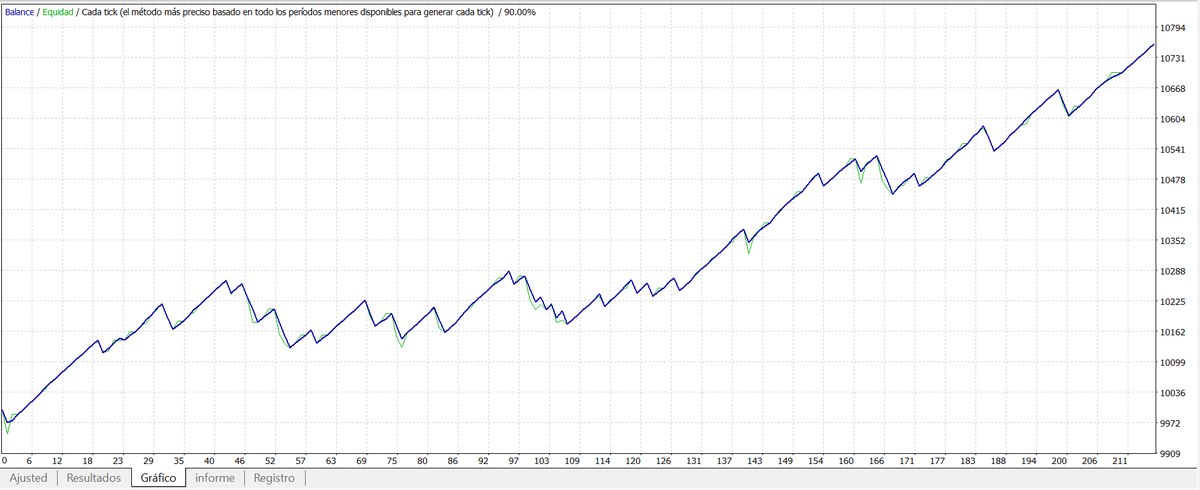Click the blue 'Balance' legend label
Screen dimensions: 1200x490
[20, 11]
